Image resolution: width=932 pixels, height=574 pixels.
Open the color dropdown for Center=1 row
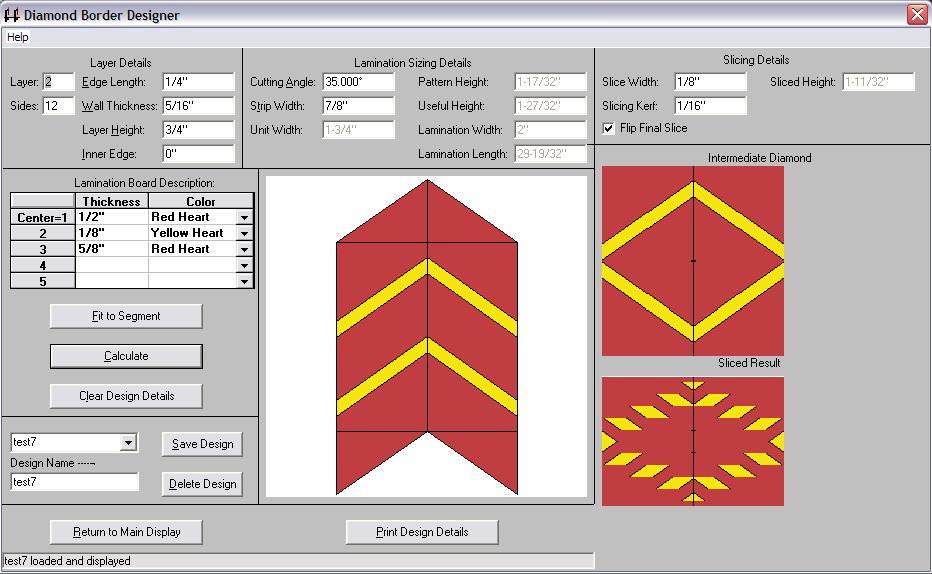click(244, 217)
